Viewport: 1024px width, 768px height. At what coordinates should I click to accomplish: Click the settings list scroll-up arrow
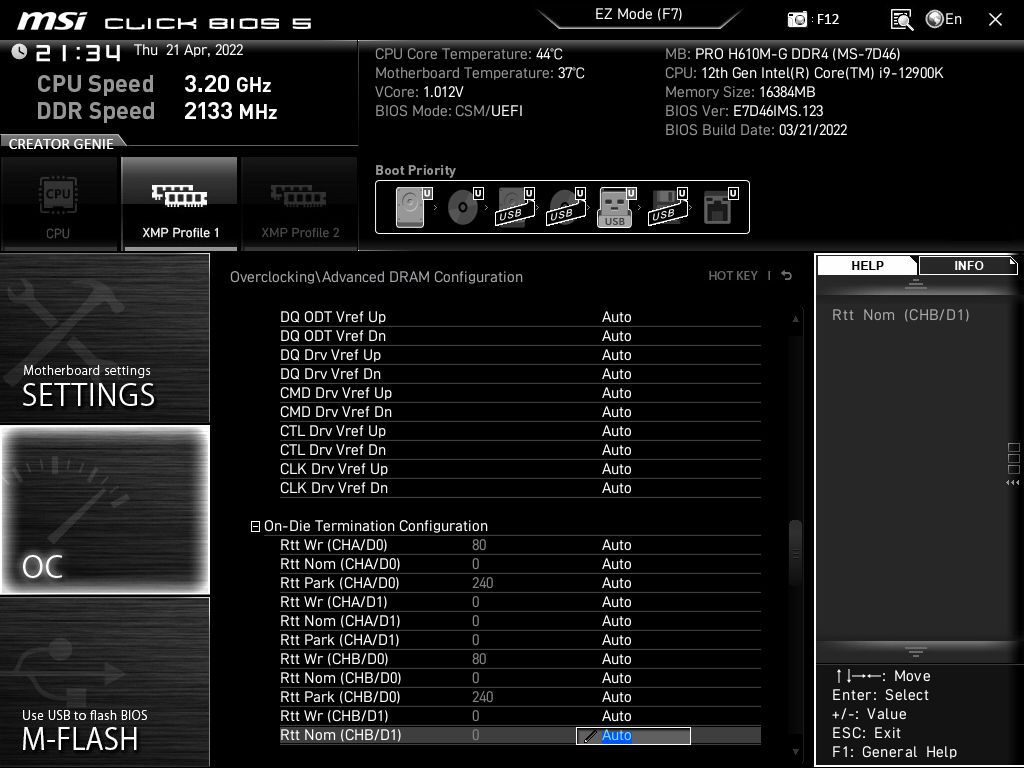point(795,319)
